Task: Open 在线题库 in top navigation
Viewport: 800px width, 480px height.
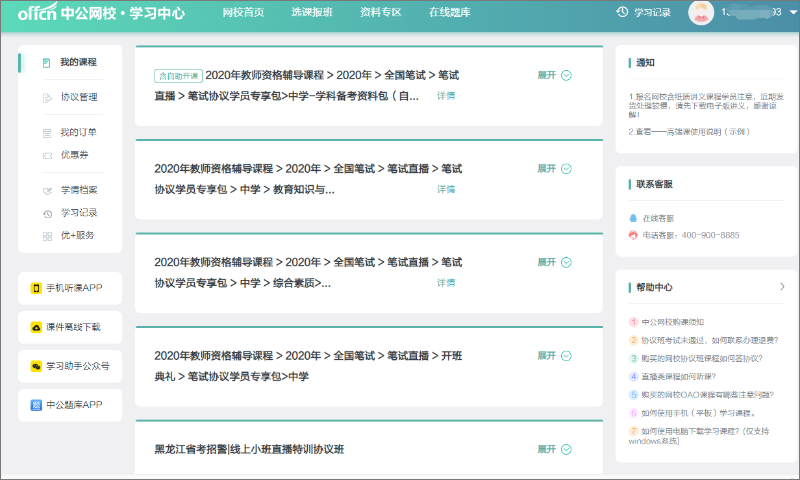Action: 449,13
